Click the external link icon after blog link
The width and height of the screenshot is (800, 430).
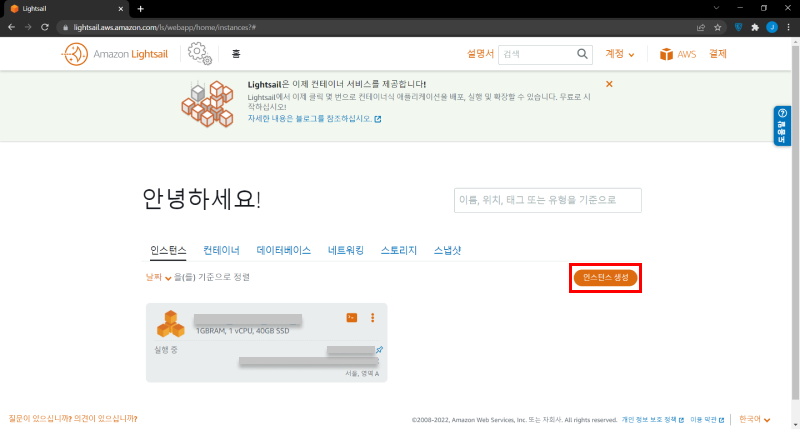click(378, 119)
